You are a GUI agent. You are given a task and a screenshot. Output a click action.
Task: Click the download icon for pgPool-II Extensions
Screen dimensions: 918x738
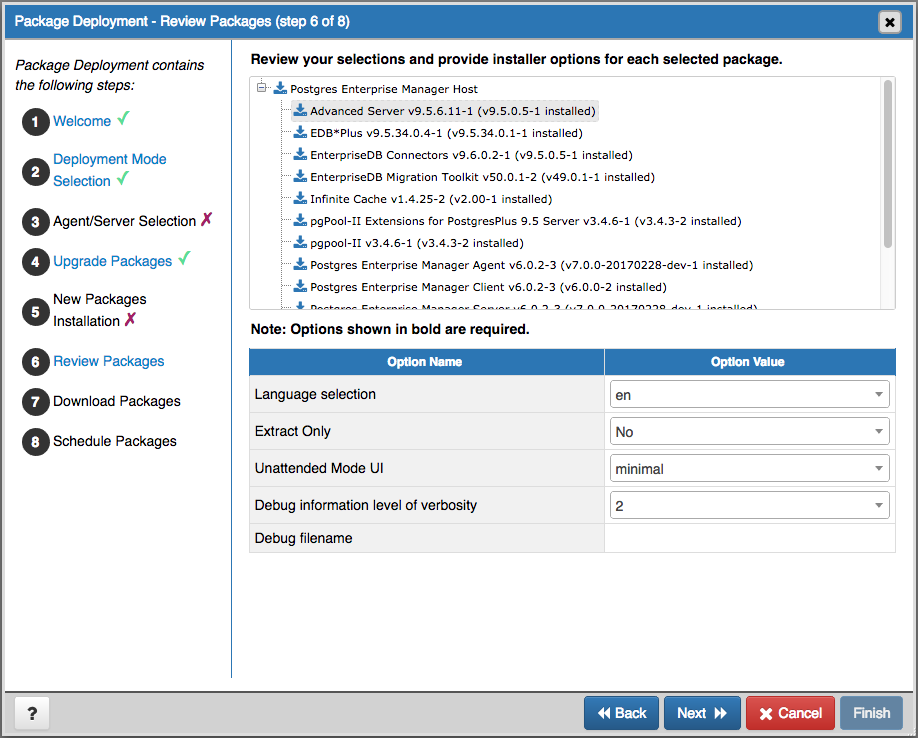point(300,221)
